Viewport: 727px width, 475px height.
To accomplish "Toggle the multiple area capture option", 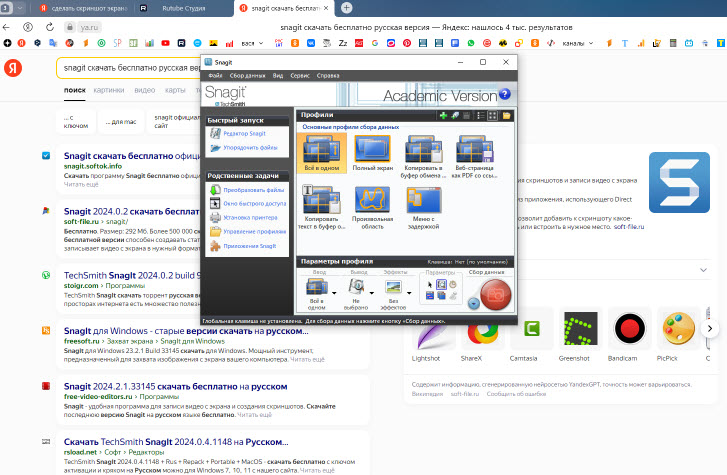I will click(441, 295).
